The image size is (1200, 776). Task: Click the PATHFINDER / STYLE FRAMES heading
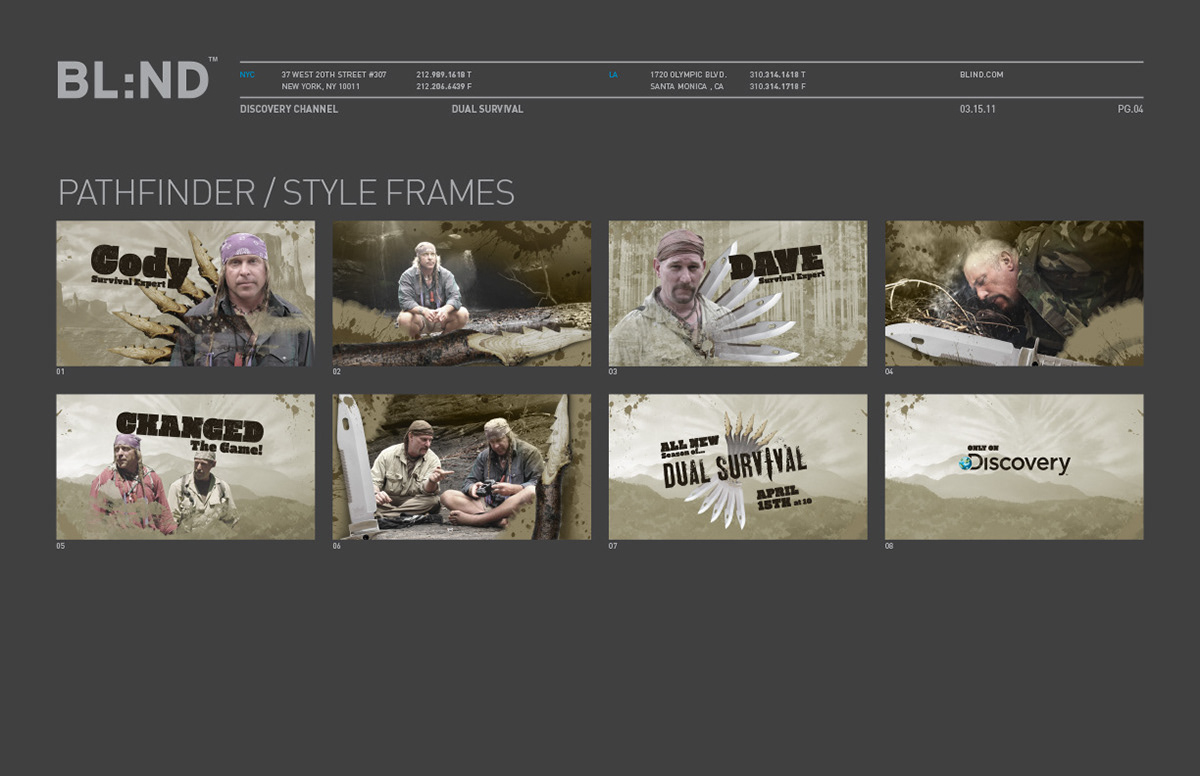pyautogui.click(x=286, y=192)
